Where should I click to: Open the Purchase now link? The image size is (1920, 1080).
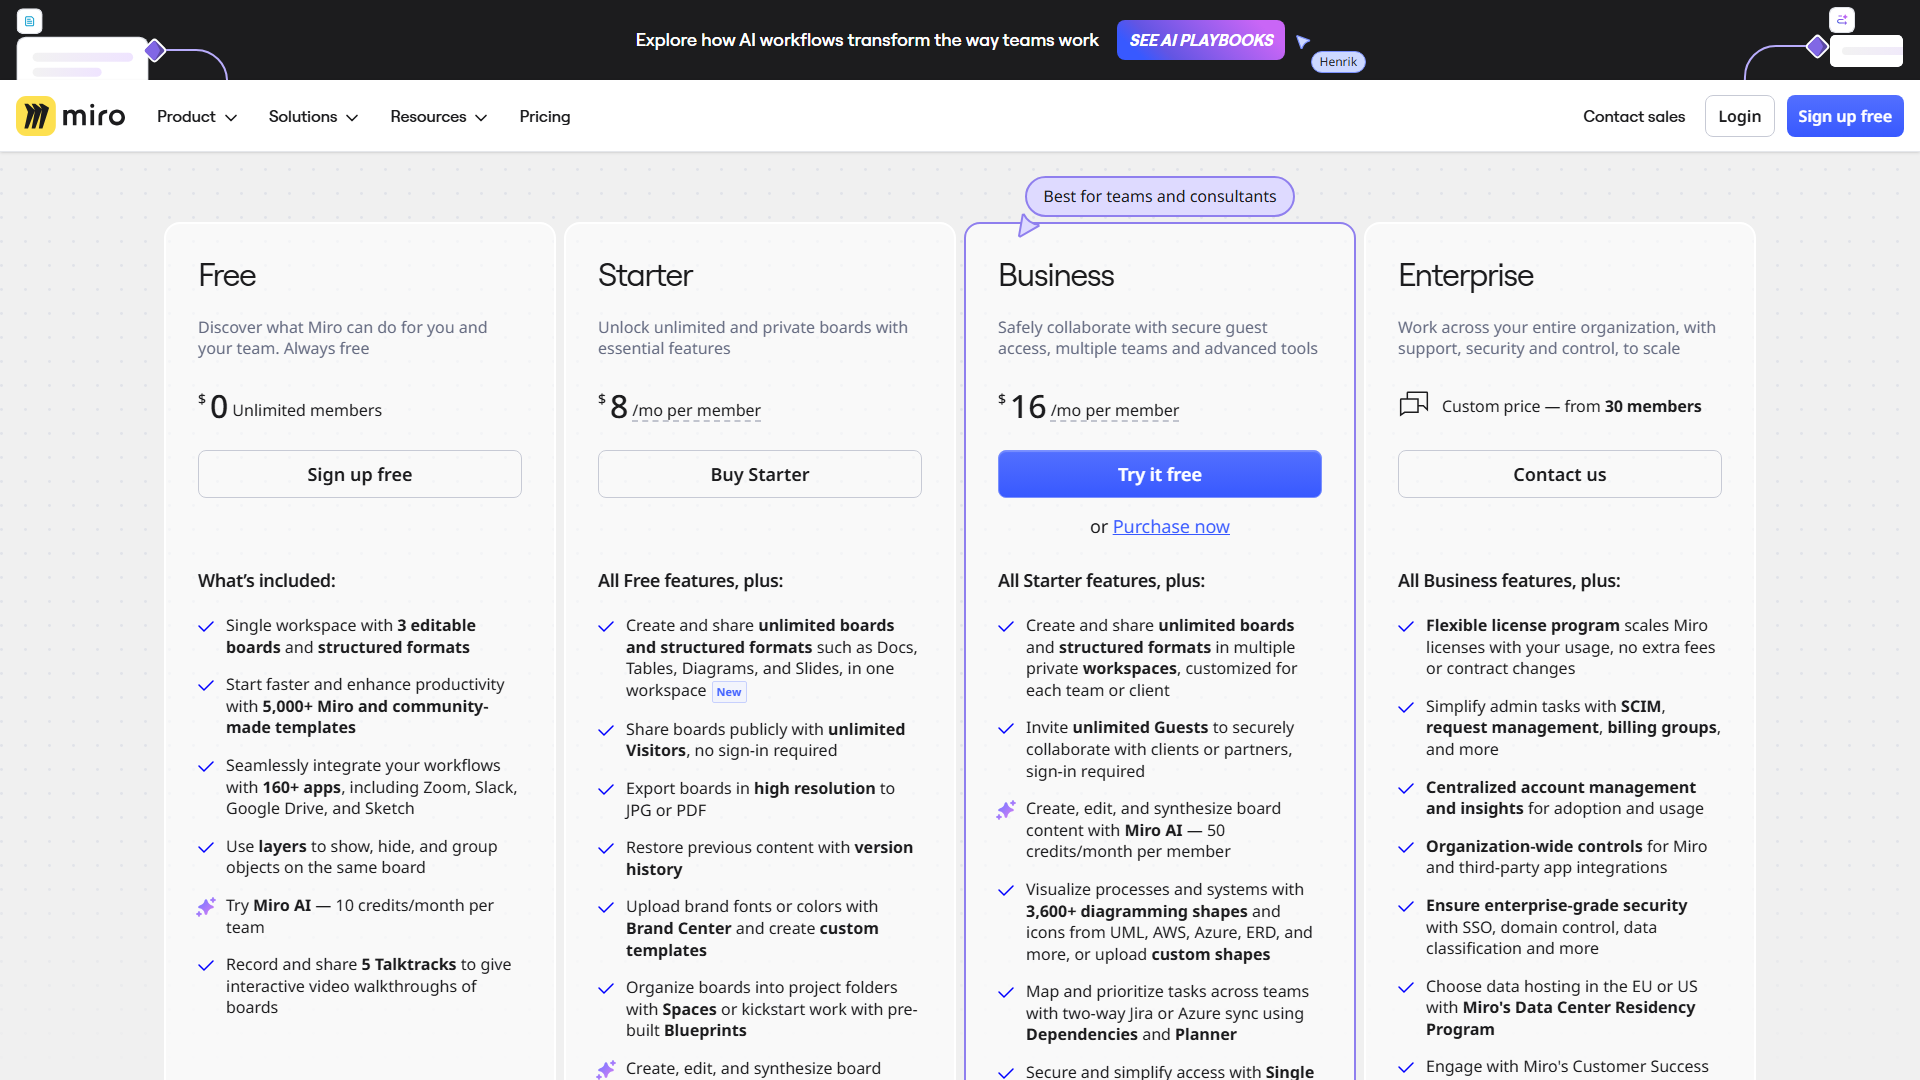(1171, 526)
